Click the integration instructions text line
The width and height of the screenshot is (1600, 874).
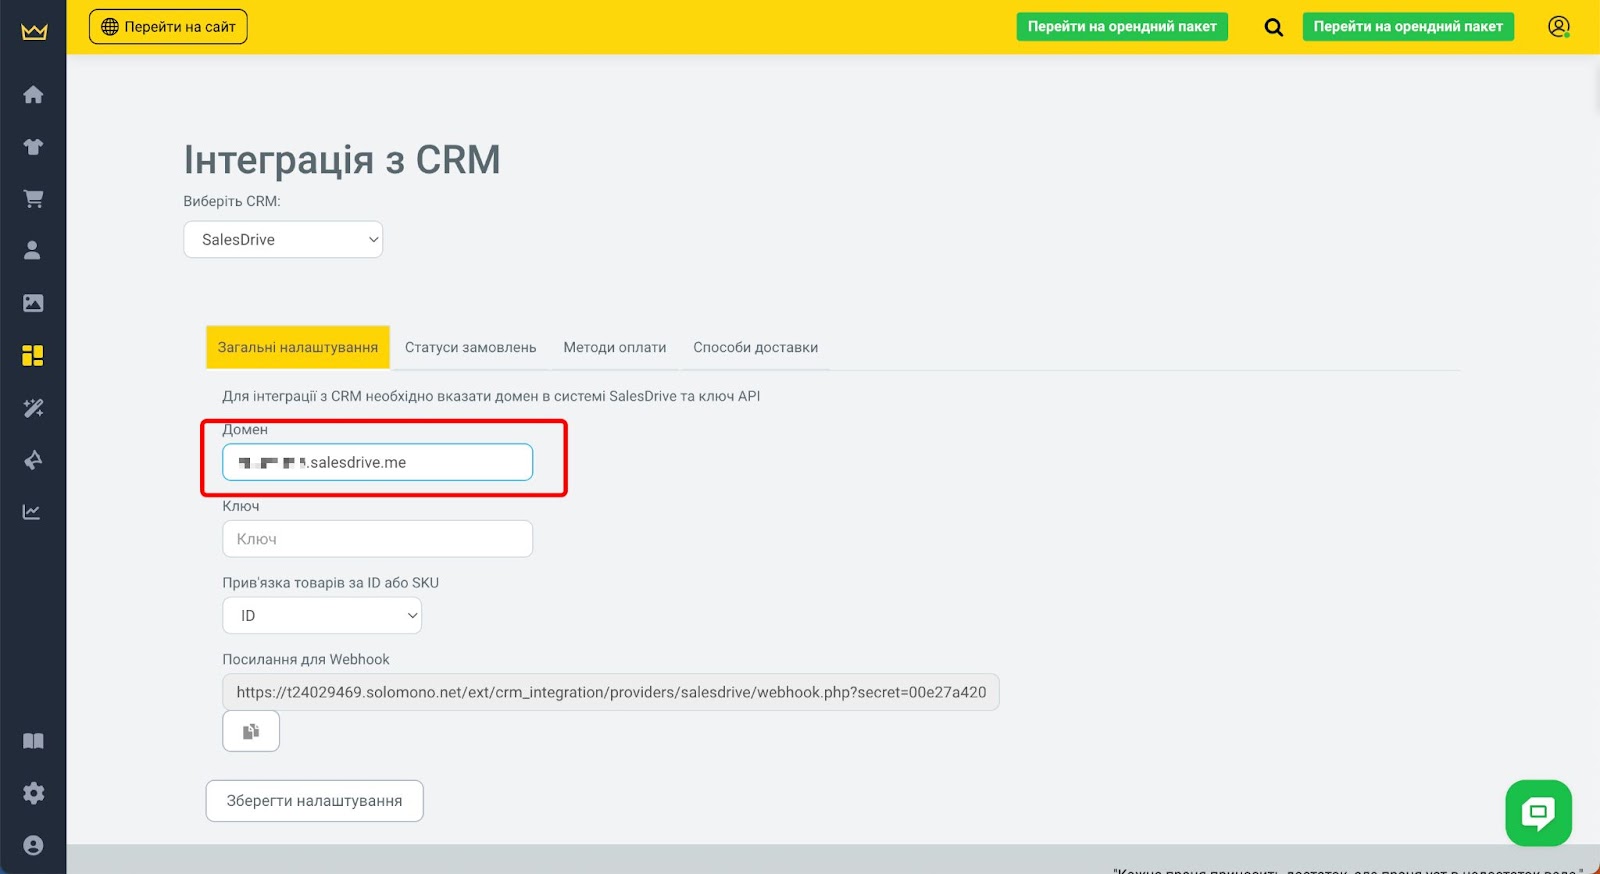(491, 396)
